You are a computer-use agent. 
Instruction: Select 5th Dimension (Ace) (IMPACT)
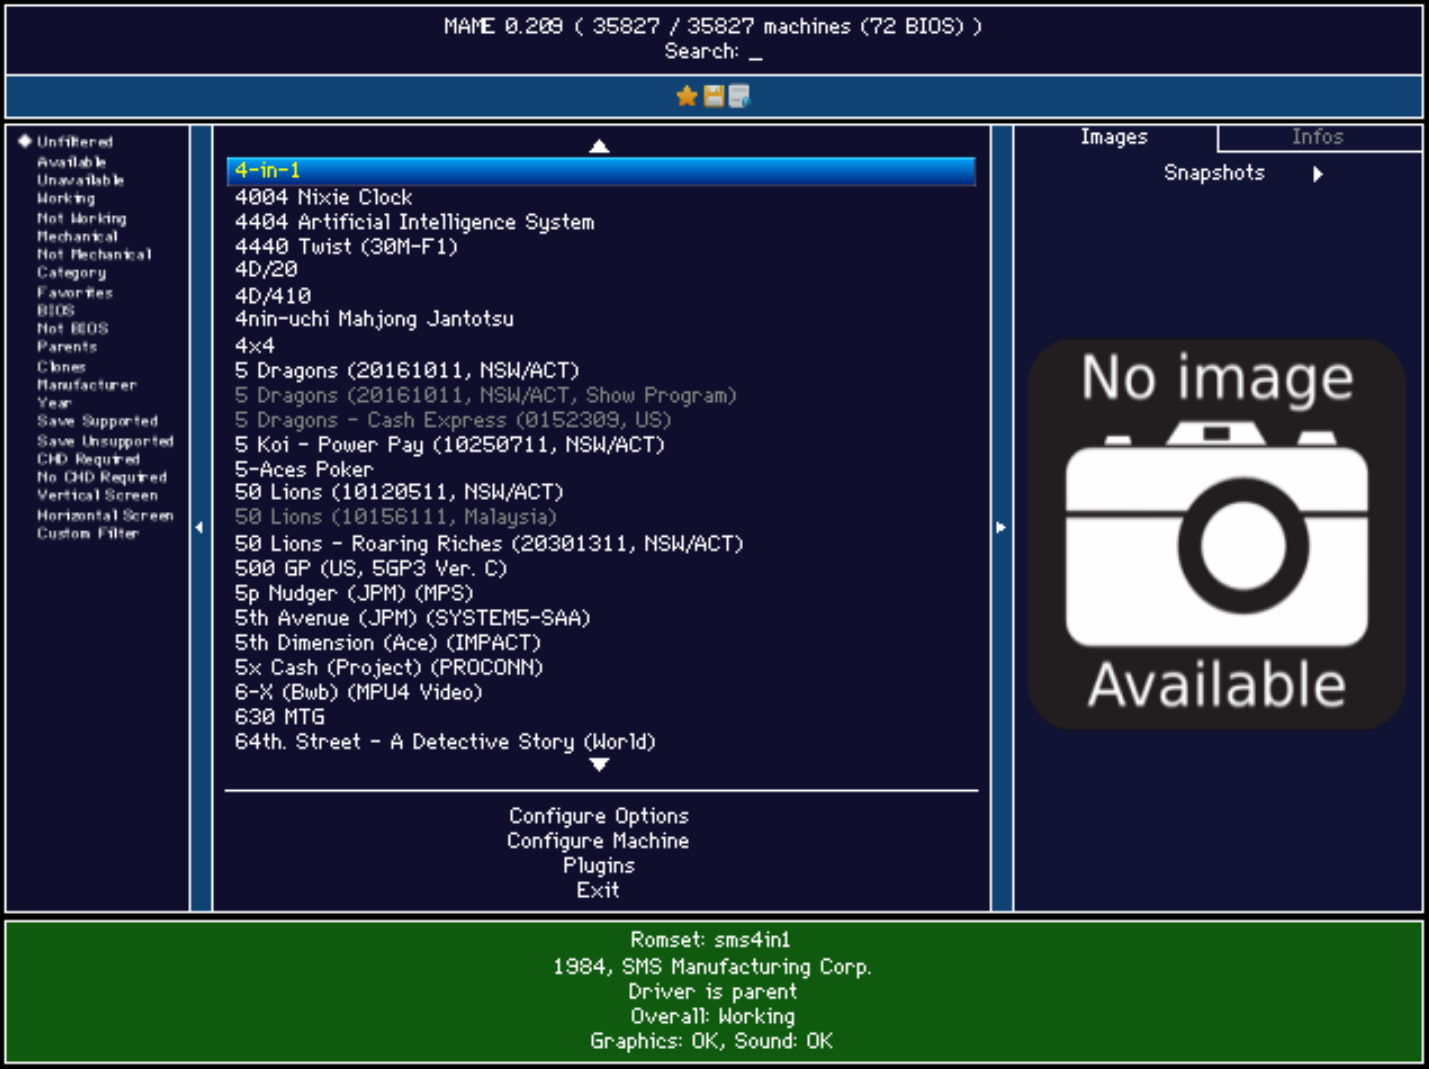388,643
